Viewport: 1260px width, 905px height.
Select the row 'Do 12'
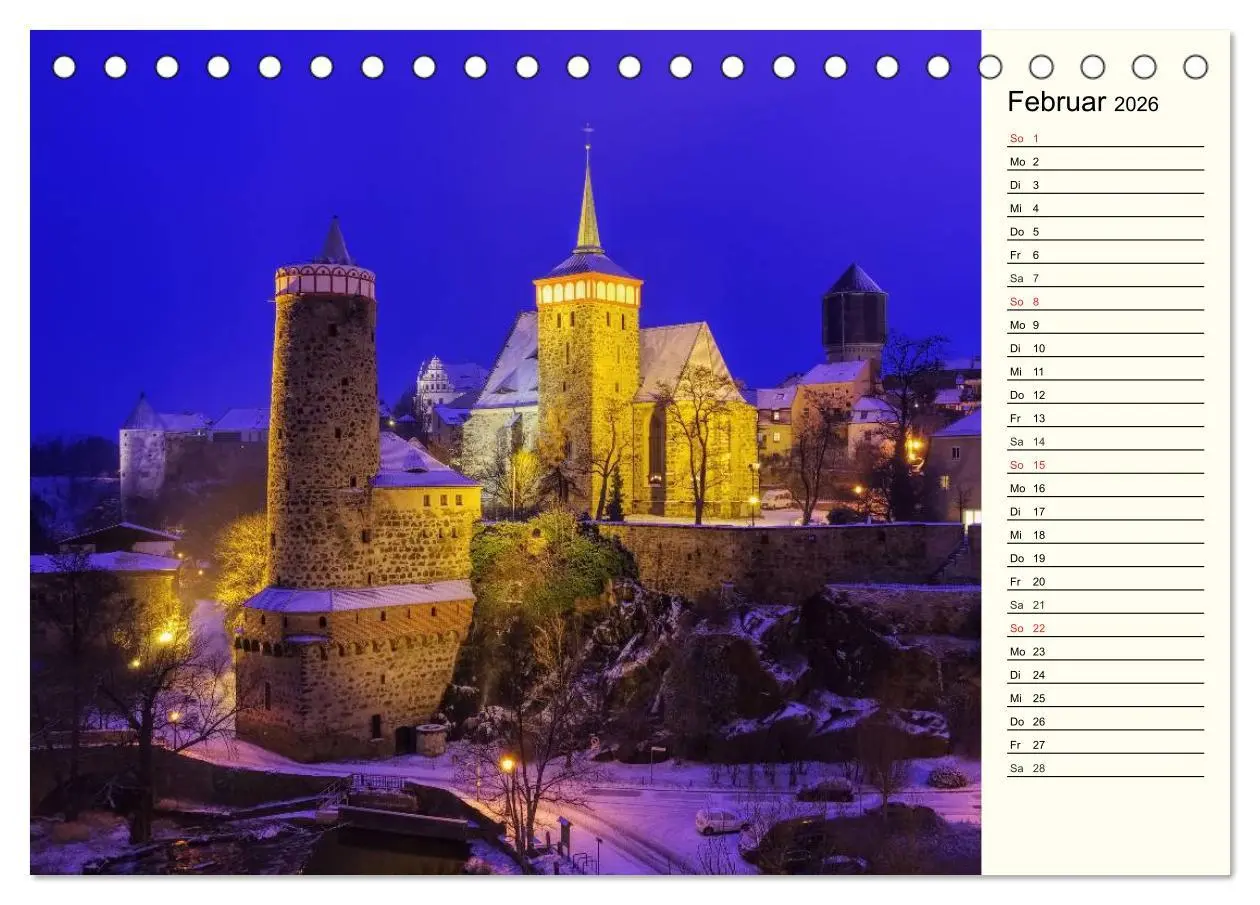[1105, 395]
